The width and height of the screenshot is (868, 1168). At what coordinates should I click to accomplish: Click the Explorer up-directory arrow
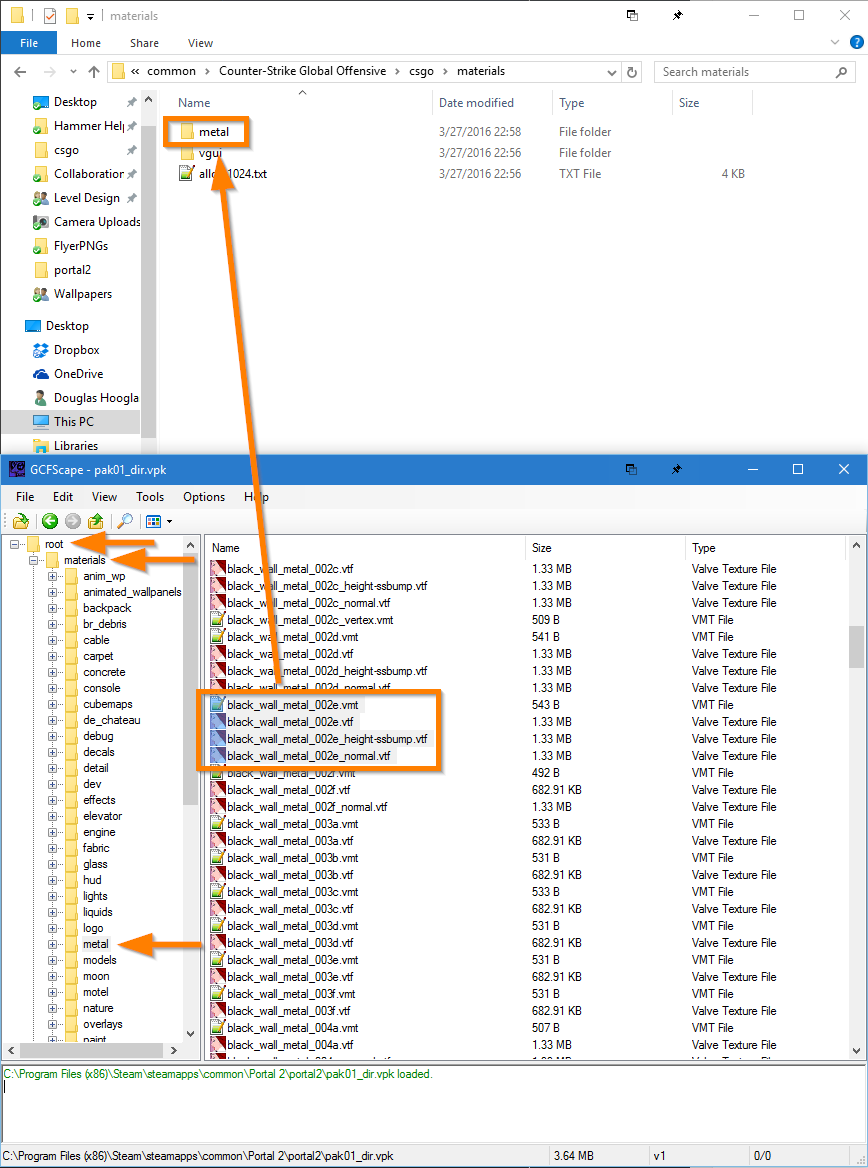point(94,72)
